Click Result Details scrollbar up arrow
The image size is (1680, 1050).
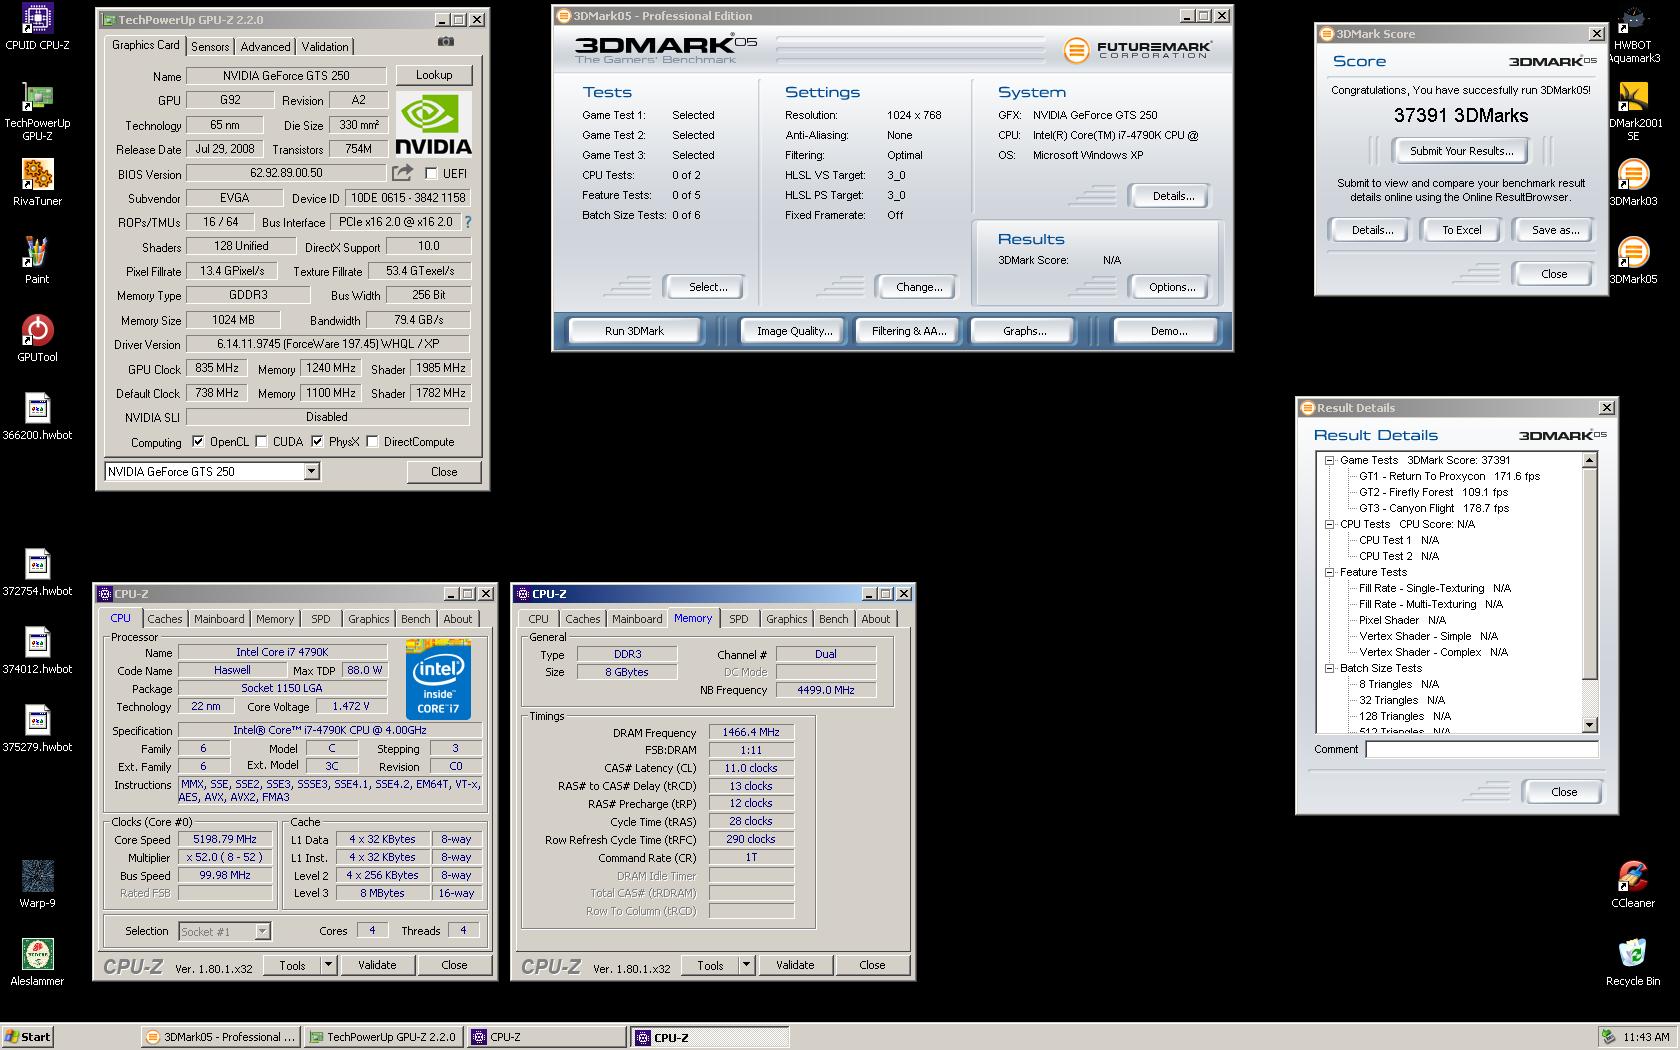tap(1590, 460)
